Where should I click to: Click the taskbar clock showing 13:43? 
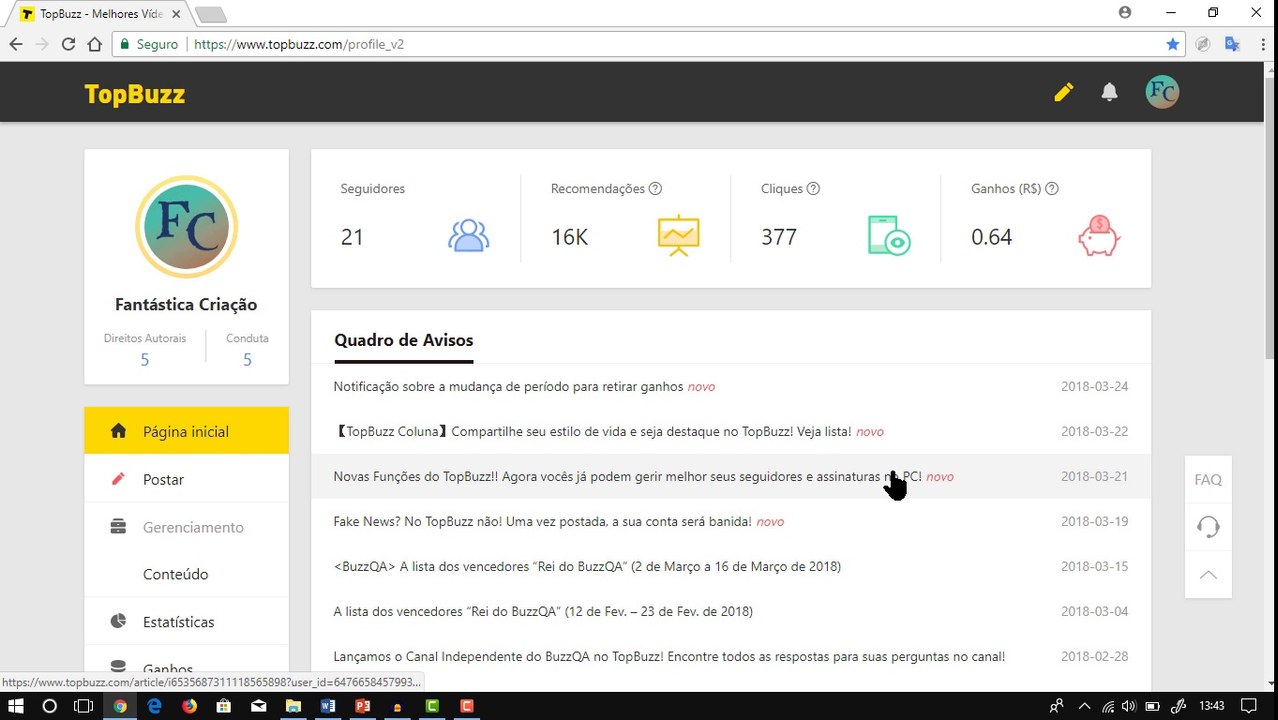1211,706
